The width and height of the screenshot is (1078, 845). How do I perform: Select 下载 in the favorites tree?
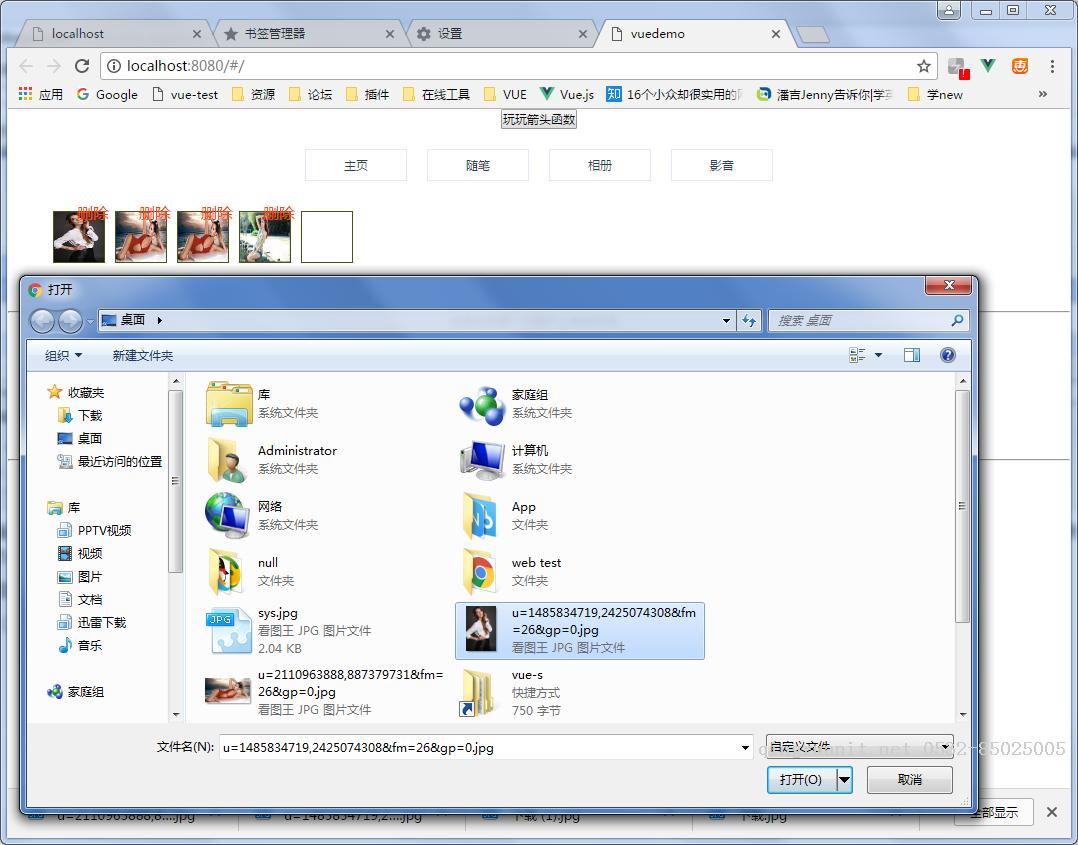[90, 415]
